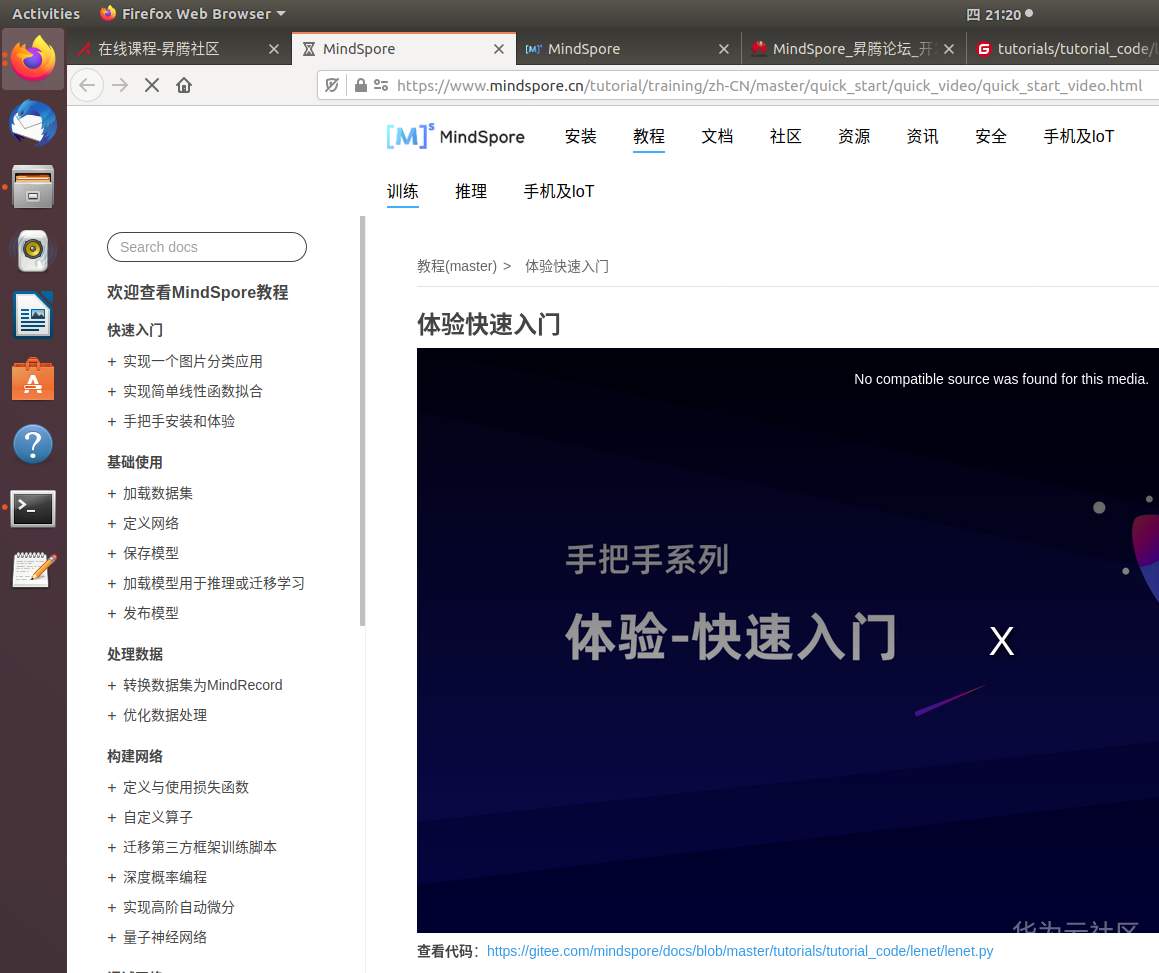Viewport: 1159px width, 973px height.
Task: Click the Search docs input field
Action: 207,247
